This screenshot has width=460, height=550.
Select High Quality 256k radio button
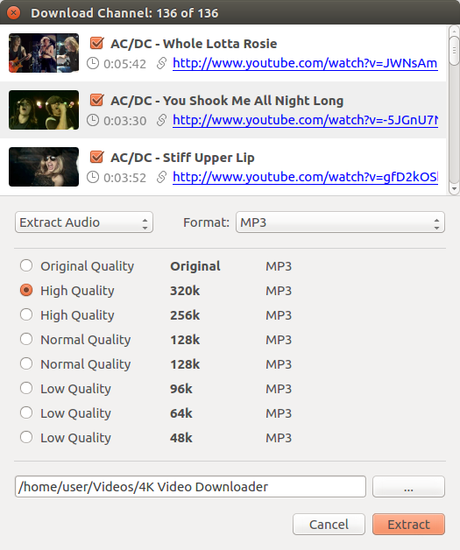point(26,315)
